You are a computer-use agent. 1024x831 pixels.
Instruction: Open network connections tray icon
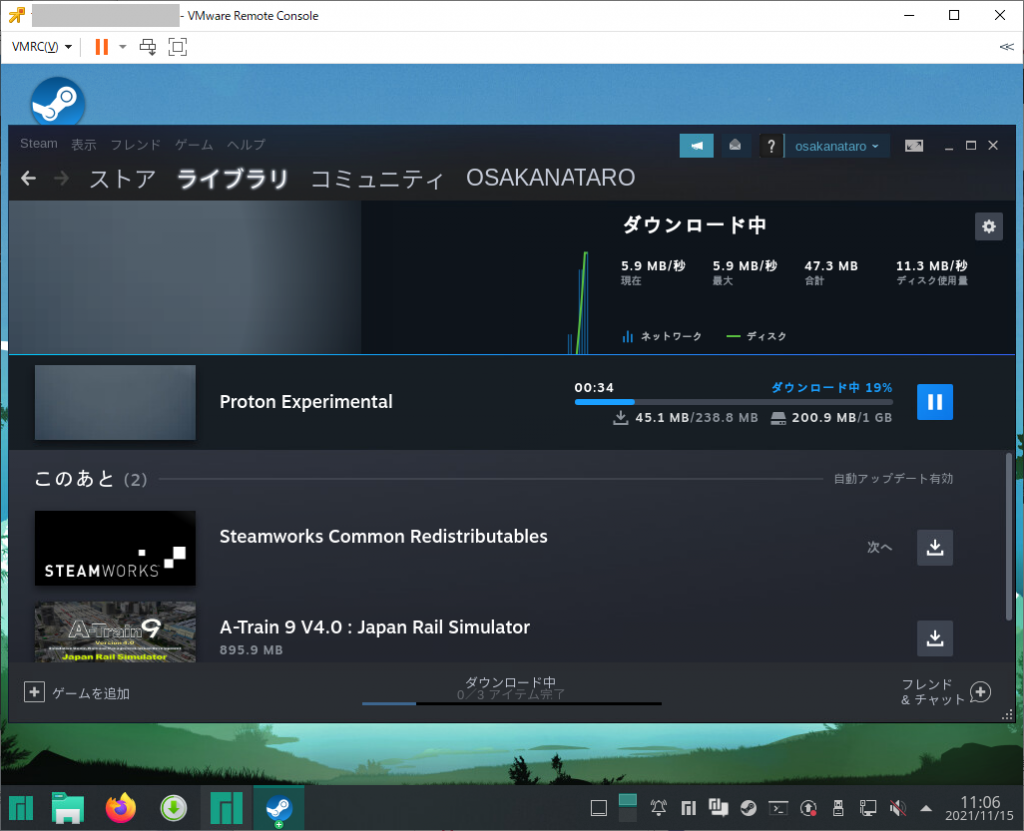tap(868, 809)
